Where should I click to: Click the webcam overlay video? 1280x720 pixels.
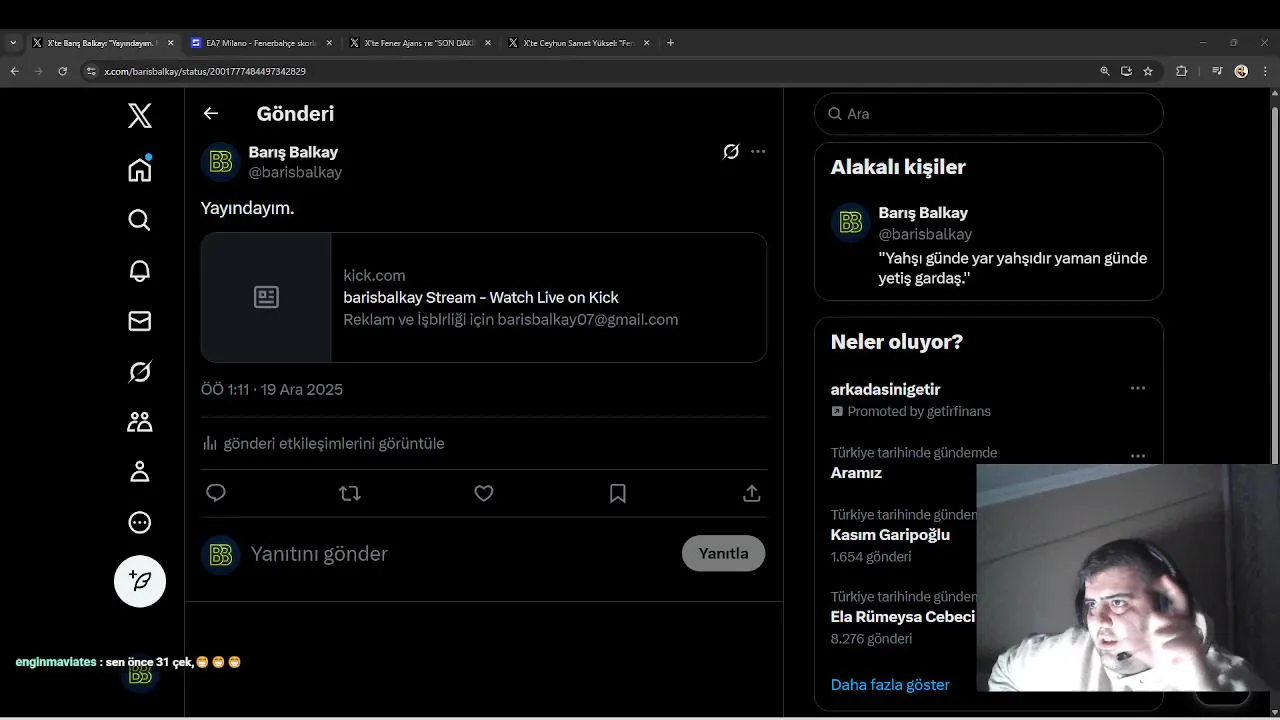coord(1128,578)
